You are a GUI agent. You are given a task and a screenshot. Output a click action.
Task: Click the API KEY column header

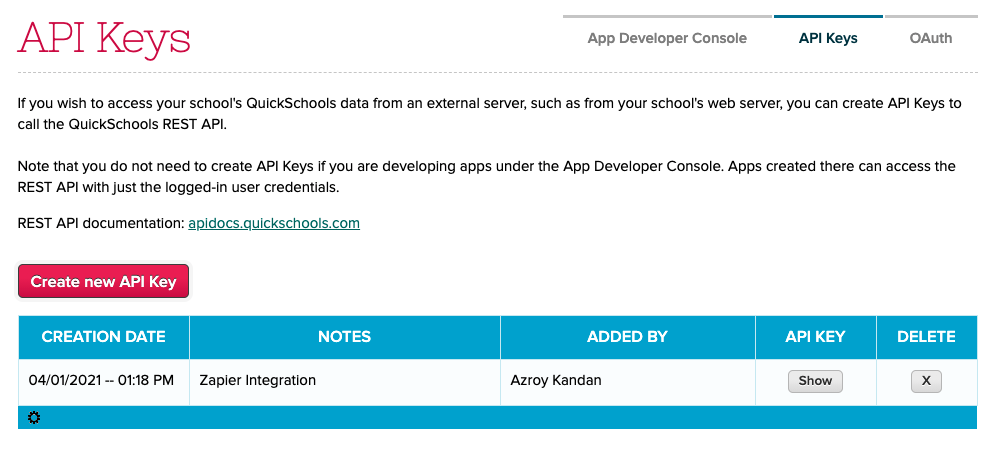coord(816,337)
